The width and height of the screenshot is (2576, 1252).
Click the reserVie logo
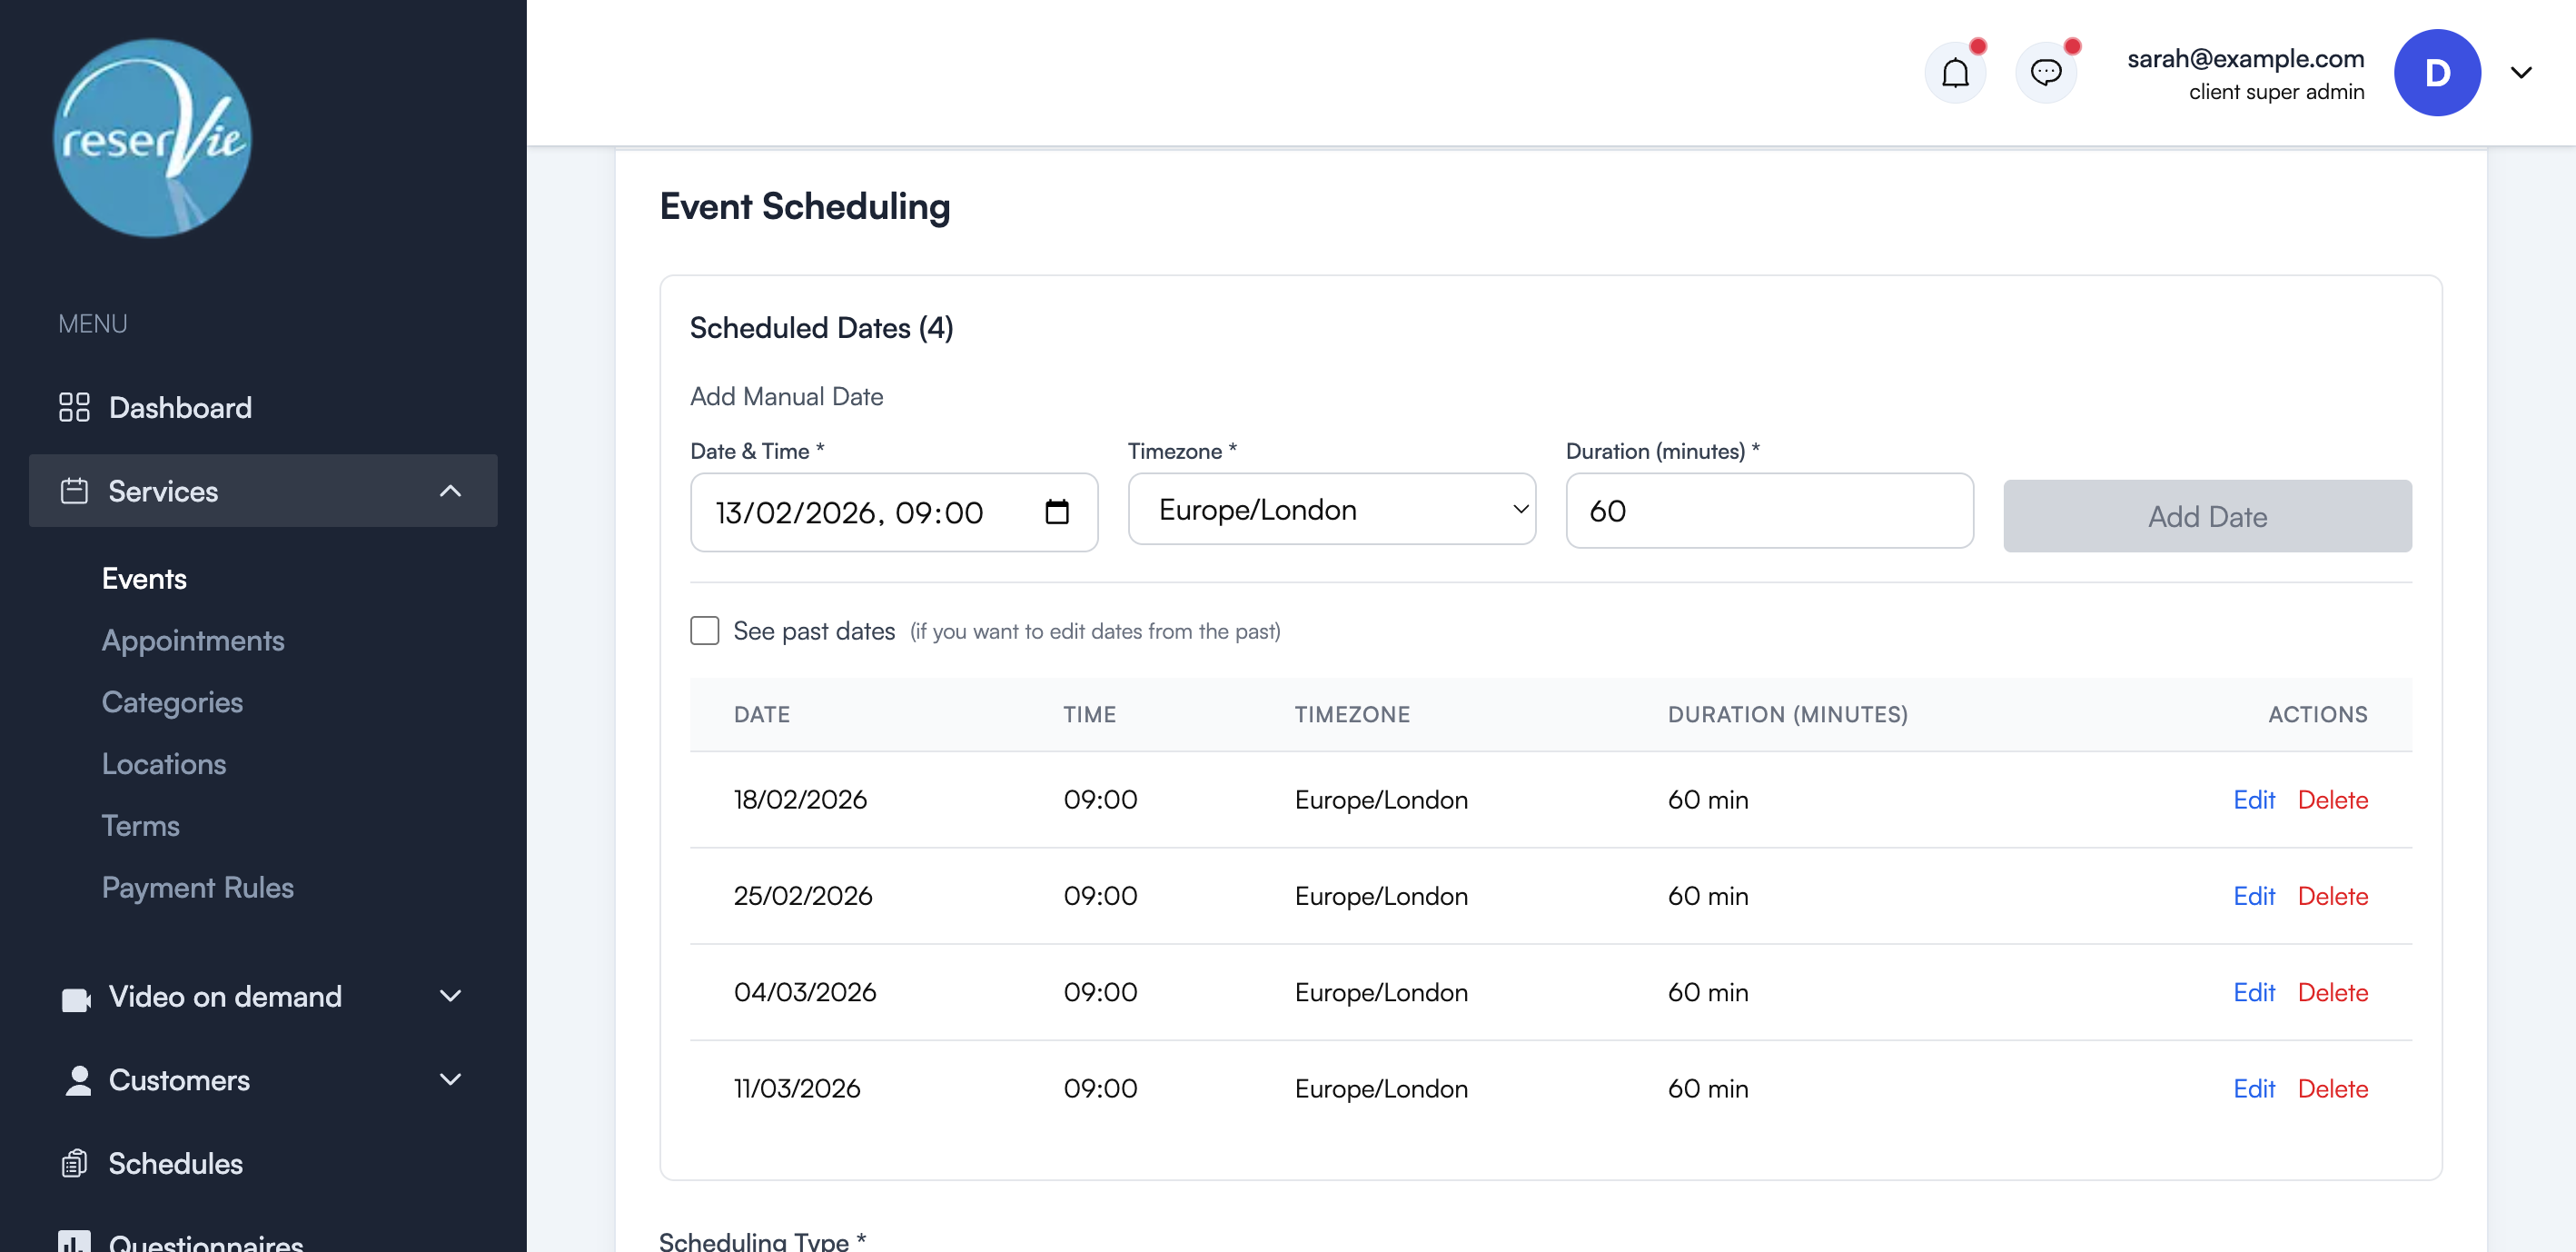tap(151, 139)
